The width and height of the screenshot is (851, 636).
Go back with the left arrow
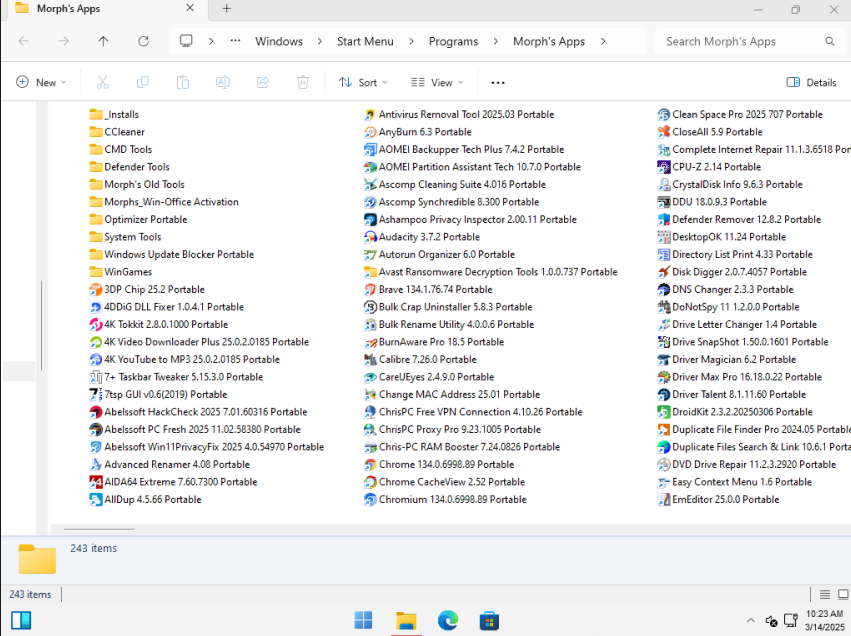point(23,41)
